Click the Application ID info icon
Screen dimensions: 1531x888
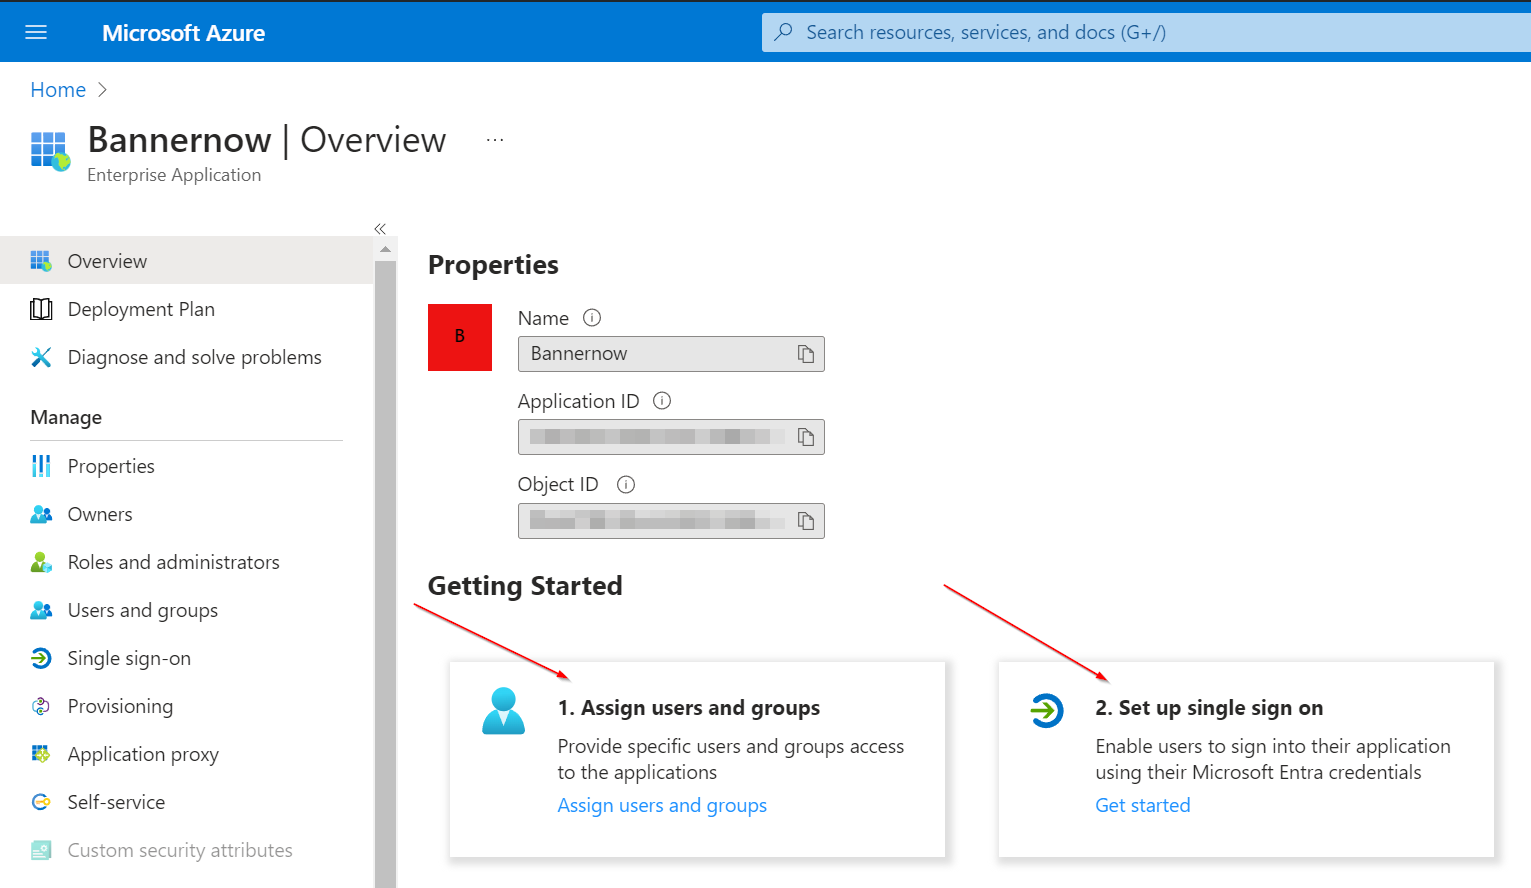coord(662,401)
